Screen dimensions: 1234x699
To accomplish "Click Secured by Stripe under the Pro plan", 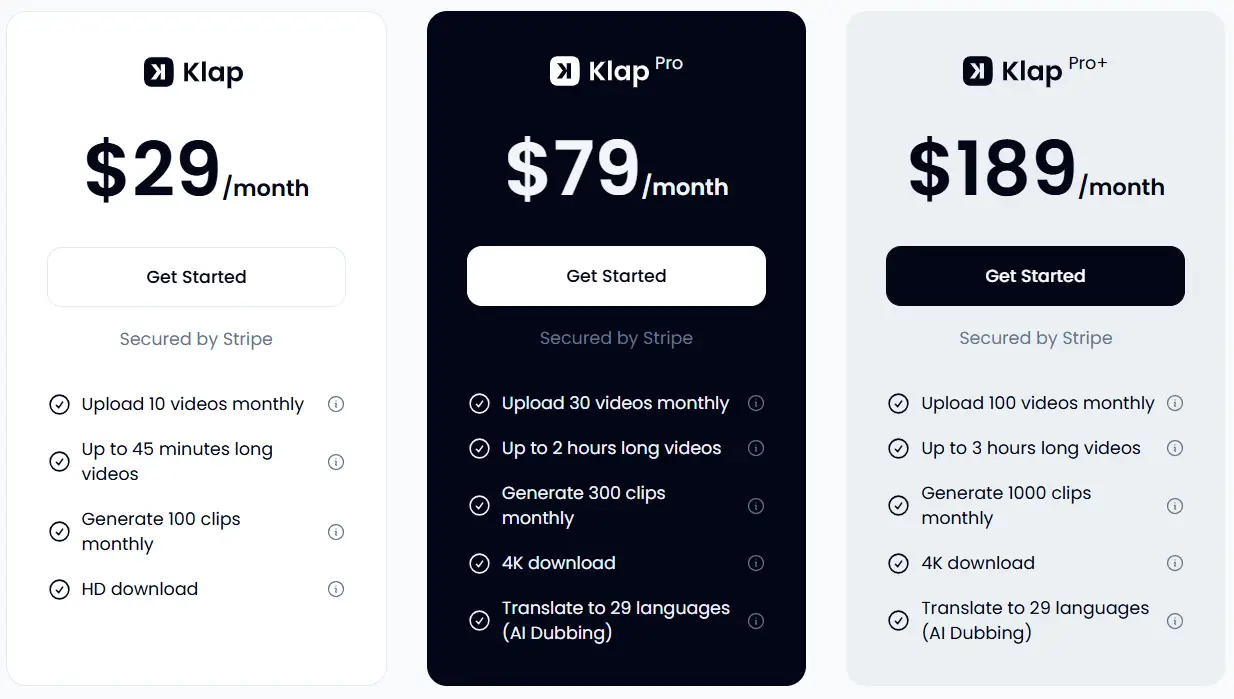I will pyautogui.click(x=616, y=339).
